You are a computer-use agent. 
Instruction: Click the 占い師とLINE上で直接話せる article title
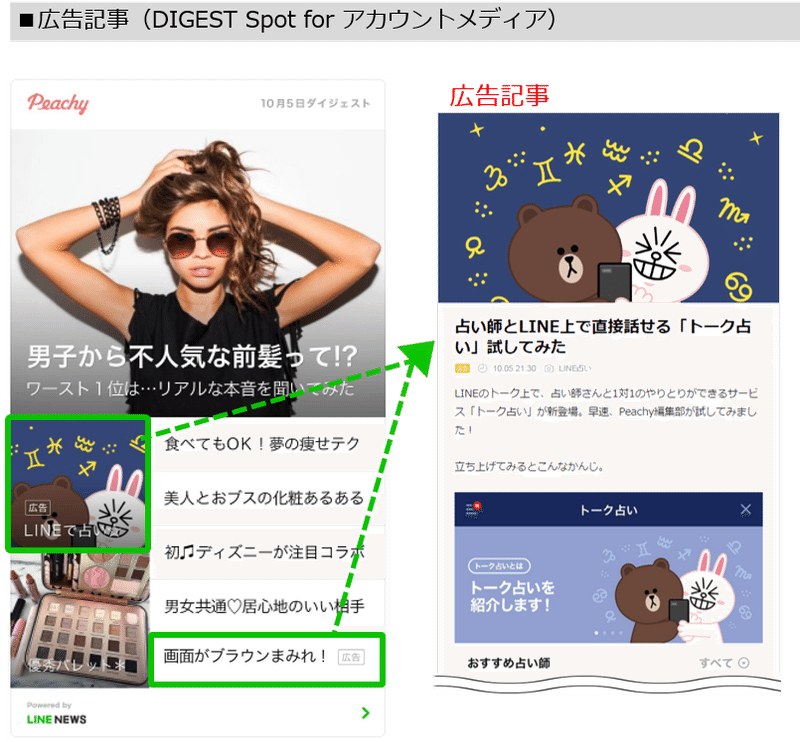coord(602,337)
